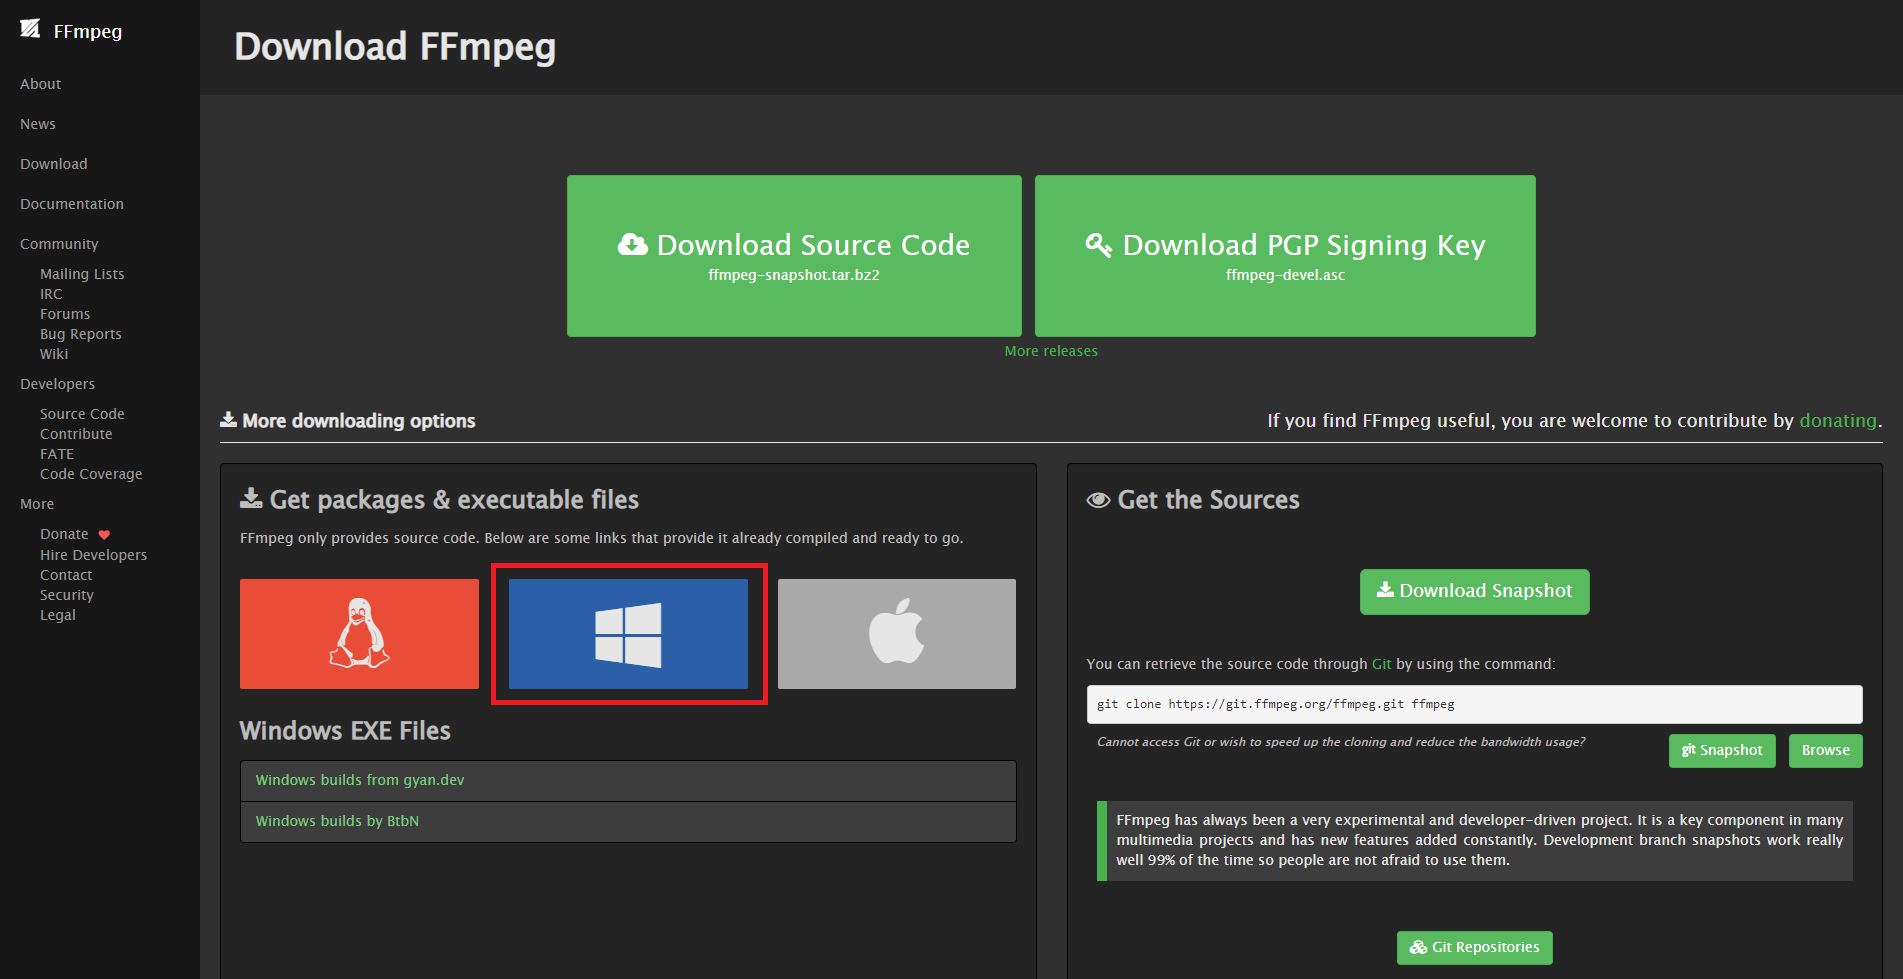The image size is (1903, 979).
Task: Open the Git Repositories button
Action: tap(1474, 947)
